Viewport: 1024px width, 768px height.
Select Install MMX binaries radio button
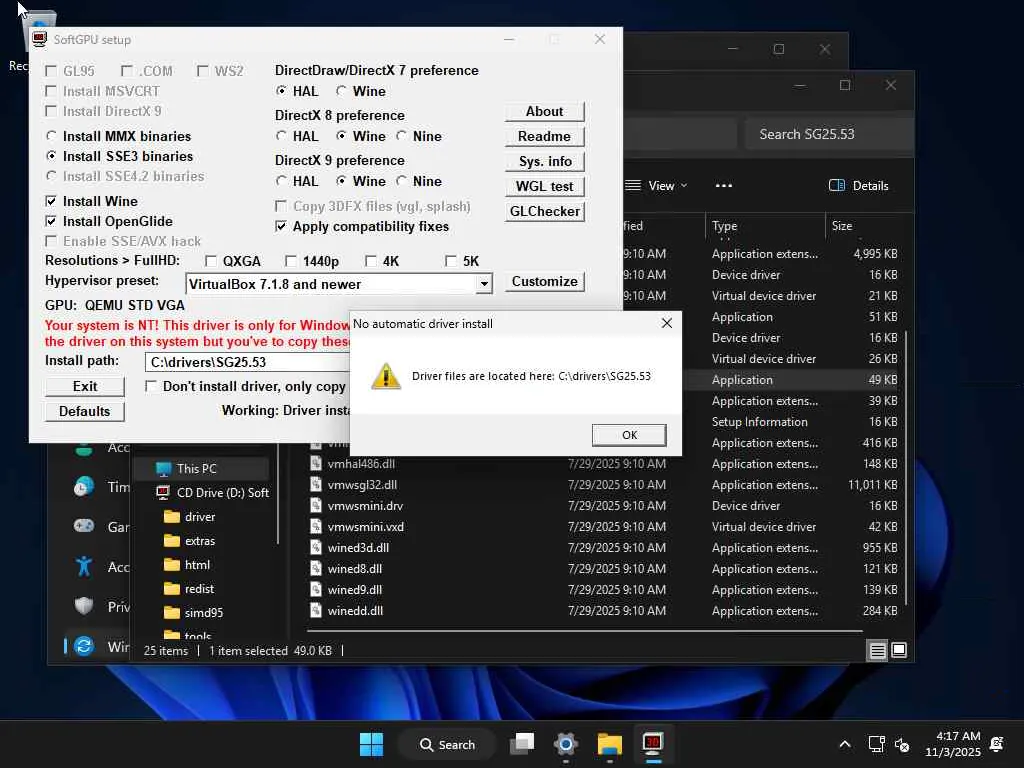(x=51, y=136)
